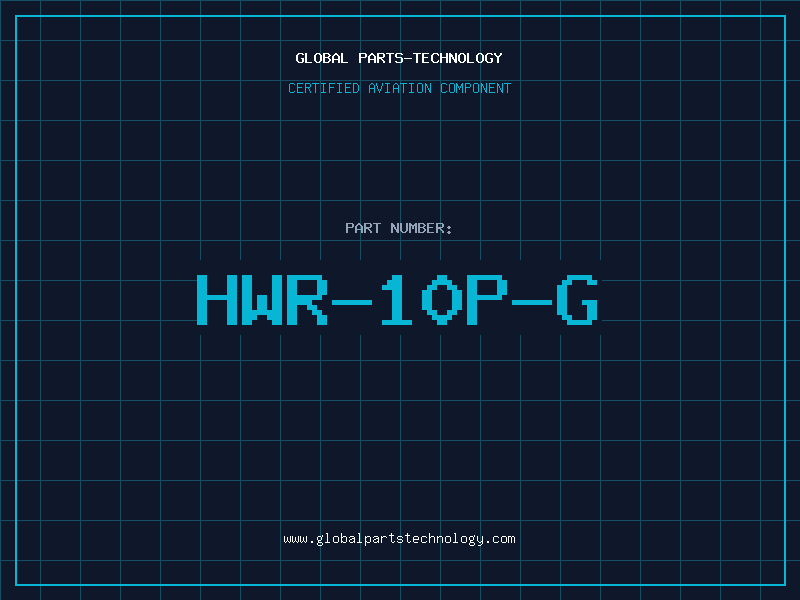Click the dash between P and G
The width and height of the screenshot is (800, 600).
532,302
